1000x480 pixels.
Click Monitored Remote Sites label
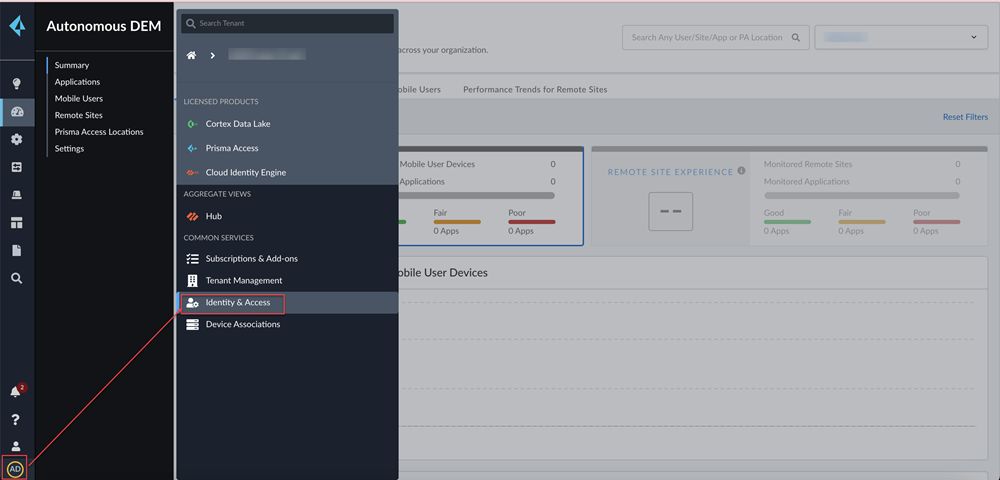[x=808, y=164]
